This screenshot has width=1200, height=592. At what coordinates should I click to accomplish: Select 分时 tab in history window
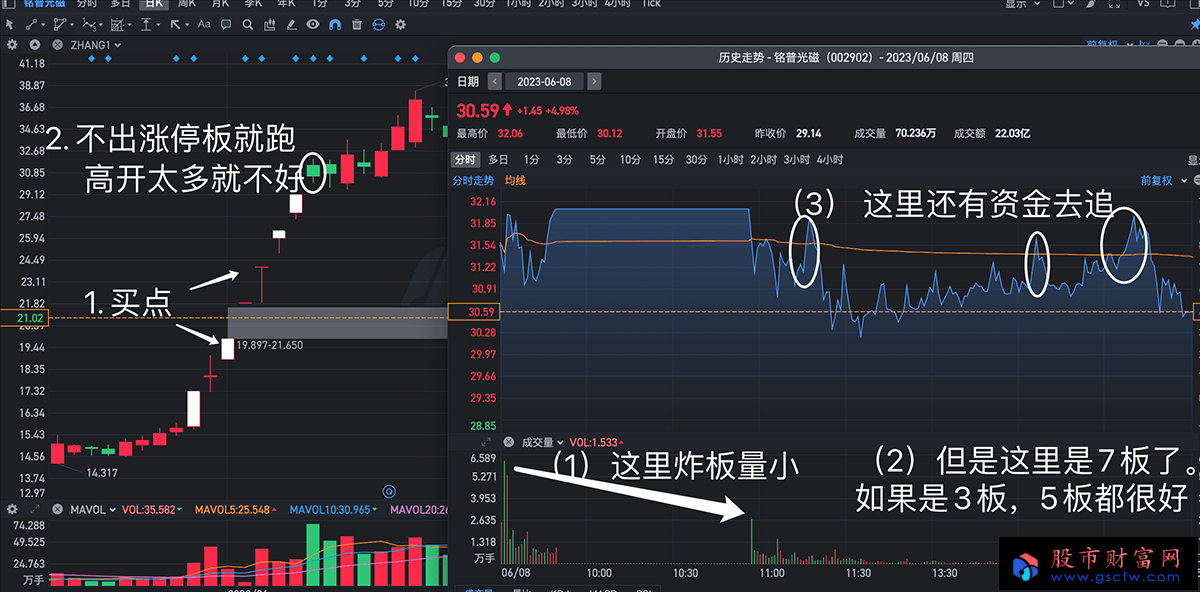click(x=465, y=160)
